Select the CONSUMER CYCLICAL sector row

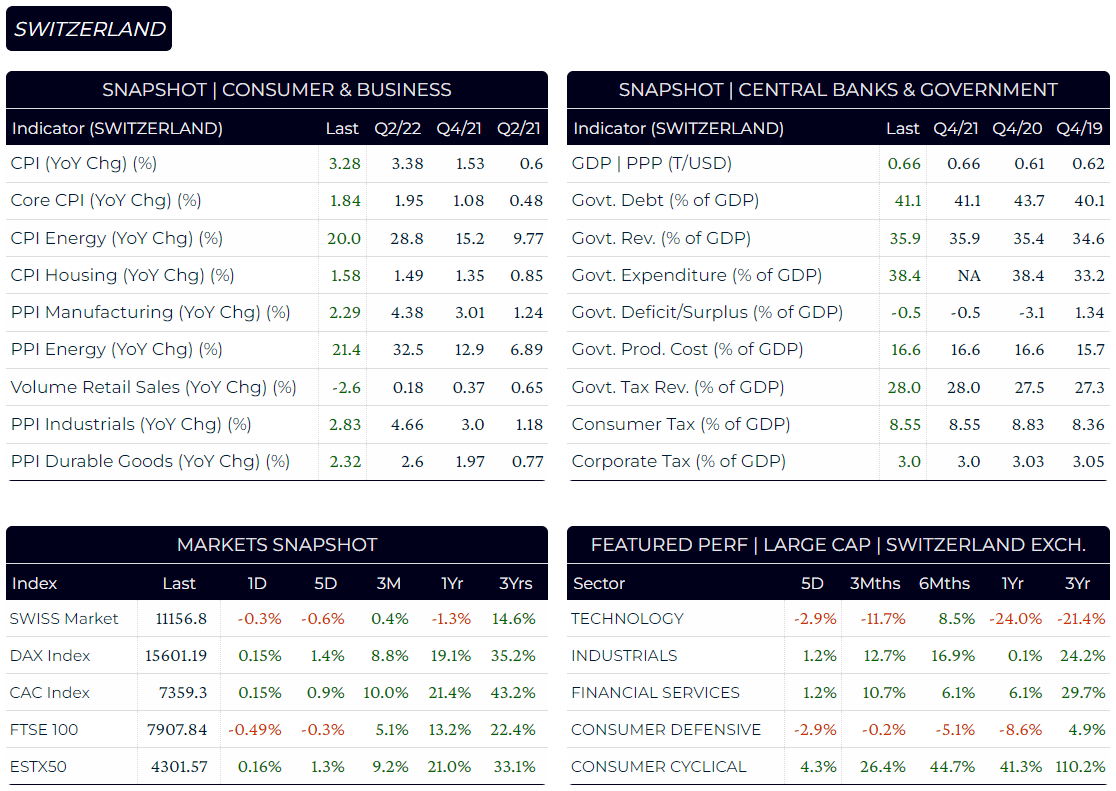point(838,767)
